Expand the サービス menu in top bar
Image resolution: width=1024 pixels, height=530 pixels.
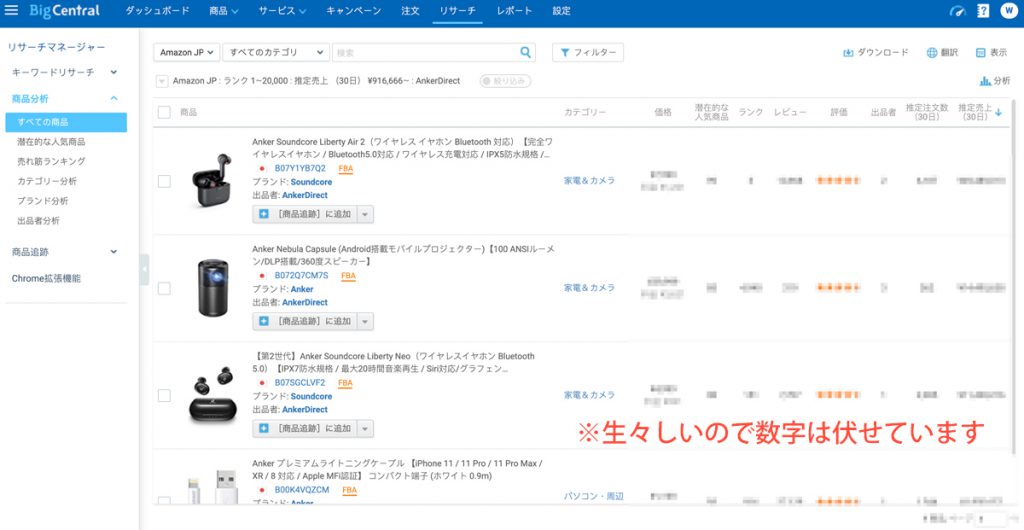(x=282, y=11)
